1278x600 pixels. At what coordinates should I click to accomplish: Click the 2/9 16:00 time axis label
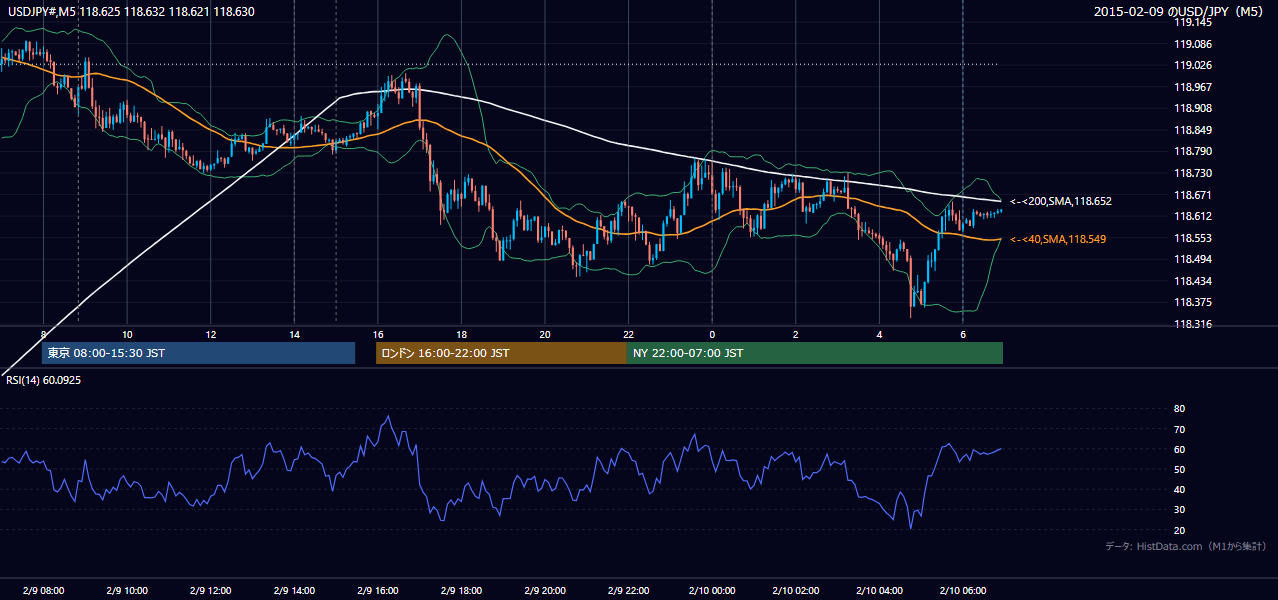[x=377, y=590]
